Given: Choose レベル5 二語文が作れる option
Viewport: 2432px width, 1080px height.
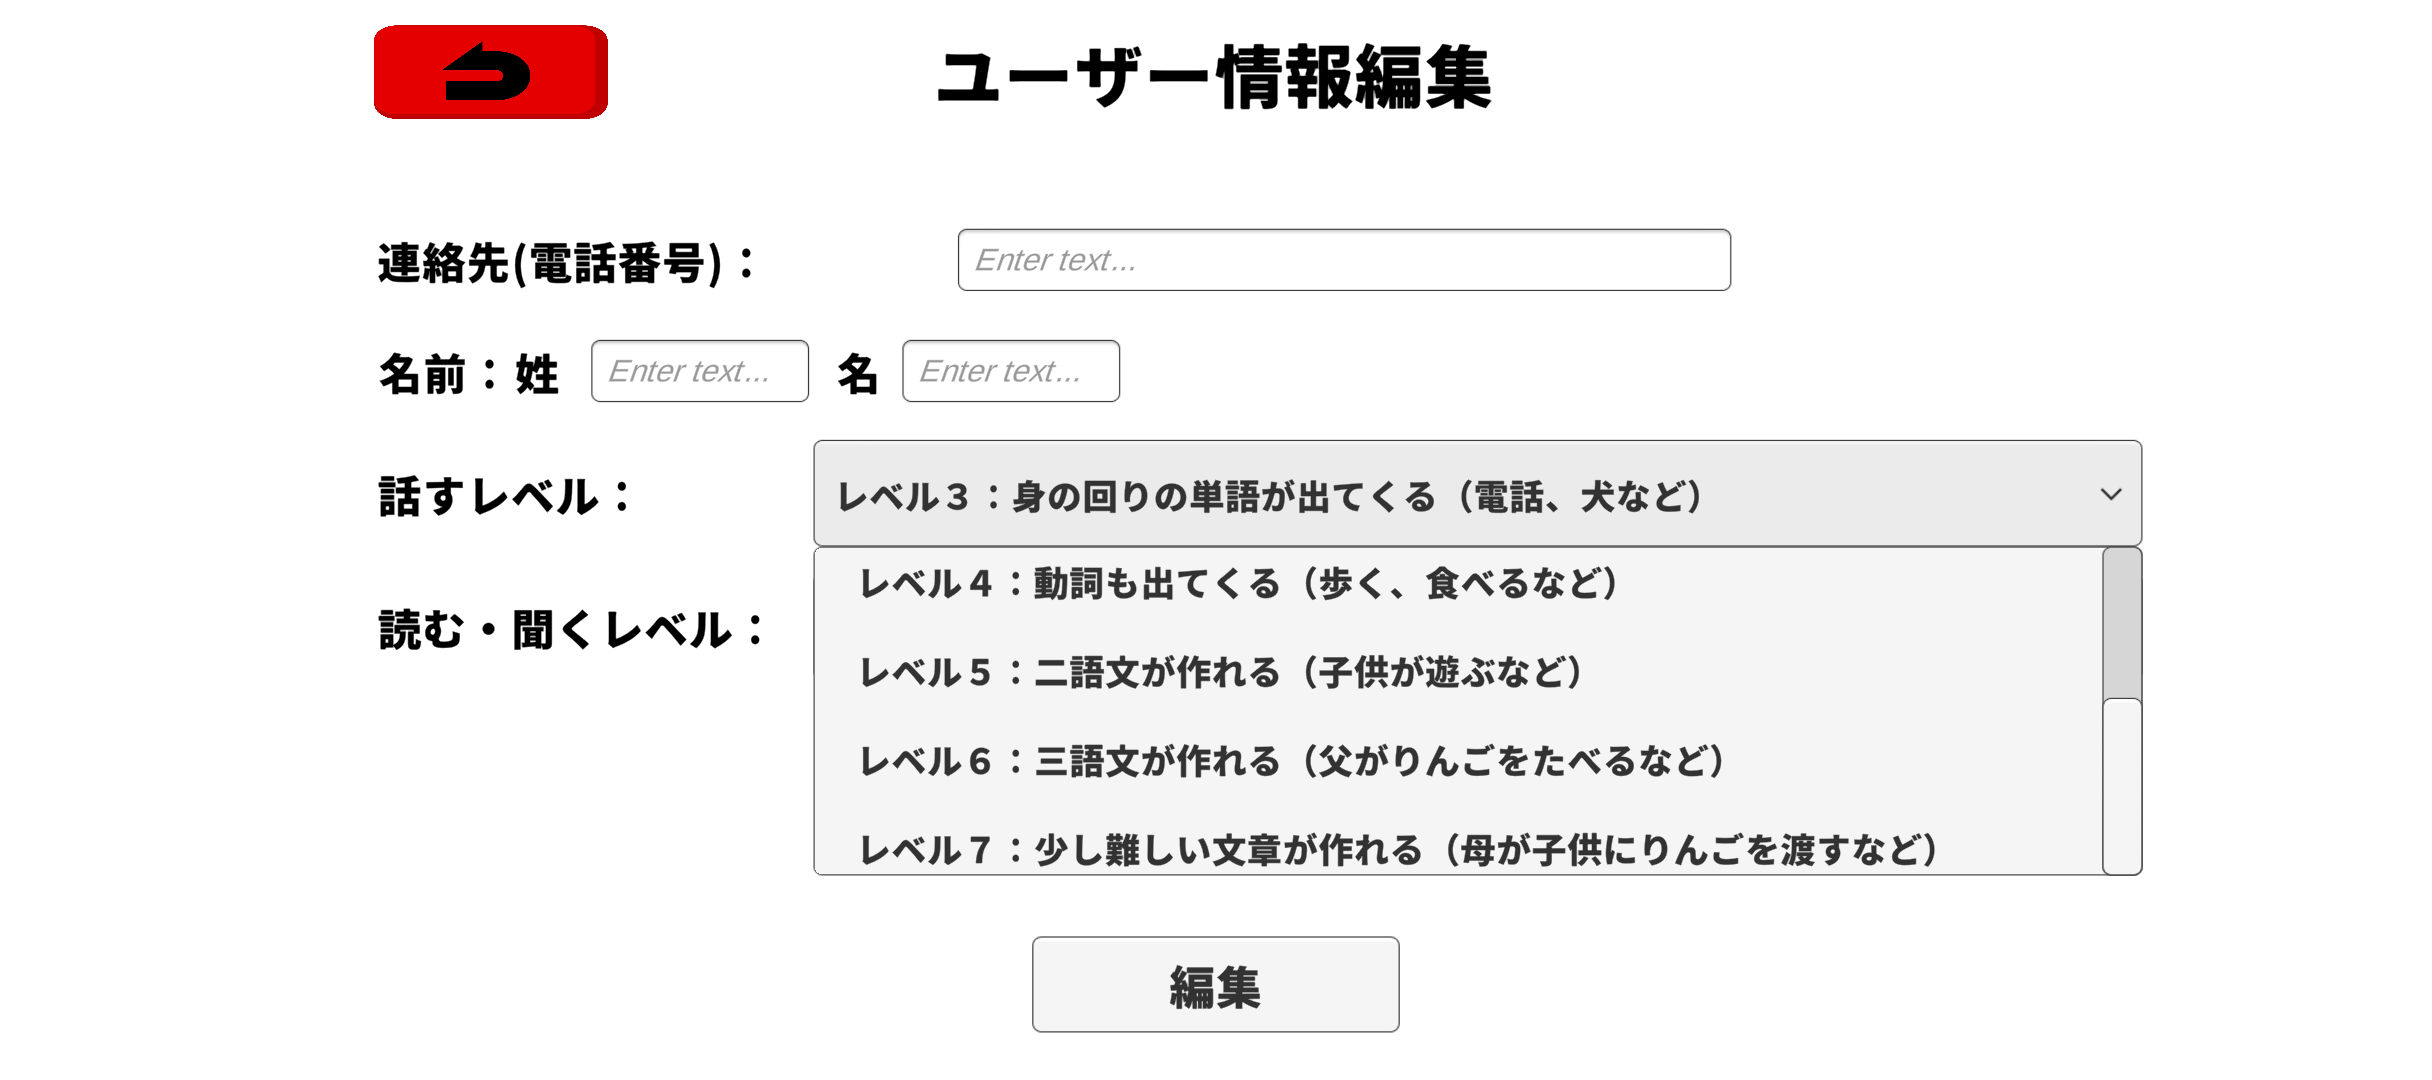Looking at the screenshot, I should pyautogui.click(x=1220, y=673).
